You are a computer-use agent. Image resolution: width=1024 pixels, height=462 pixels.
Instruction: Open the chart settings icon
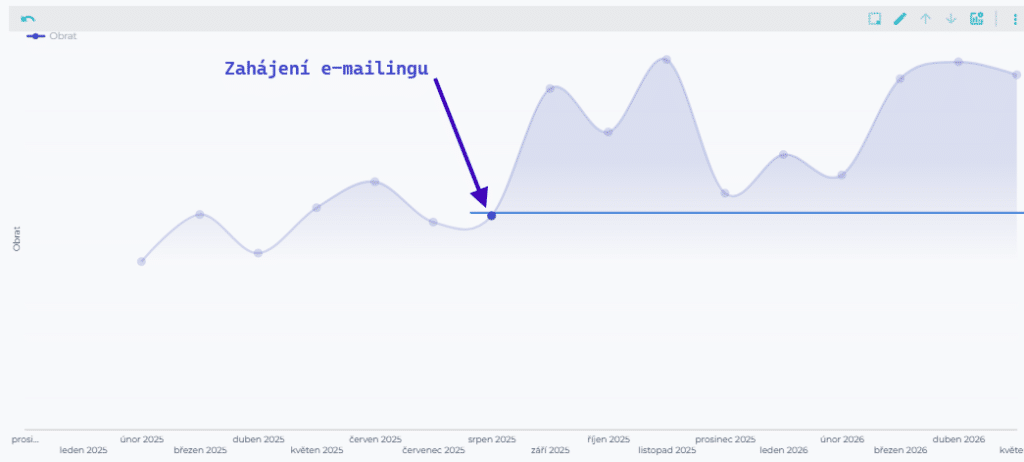coord(976,19)
